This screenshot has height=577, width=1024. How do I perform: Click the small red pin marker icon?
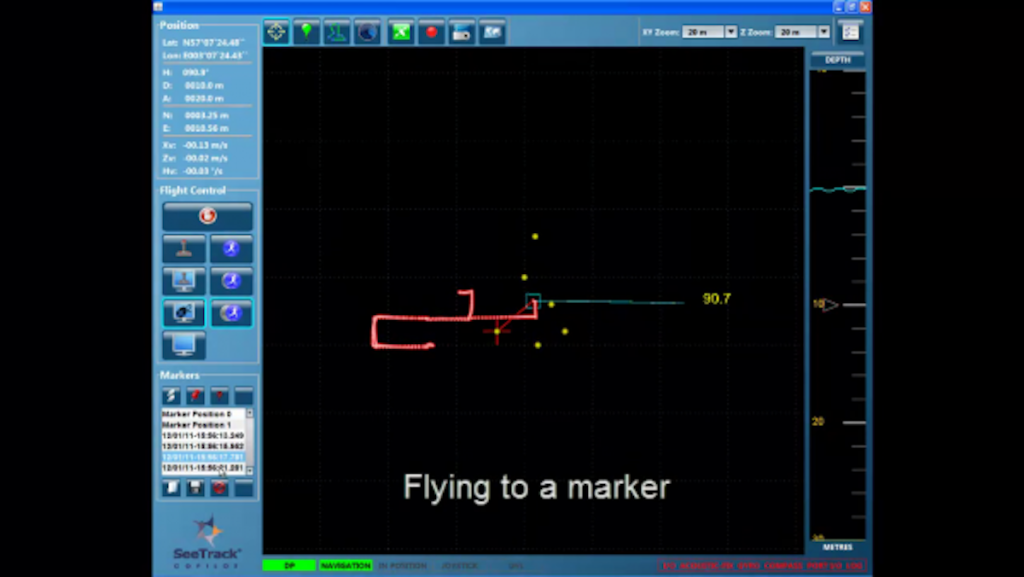point(219,396)
